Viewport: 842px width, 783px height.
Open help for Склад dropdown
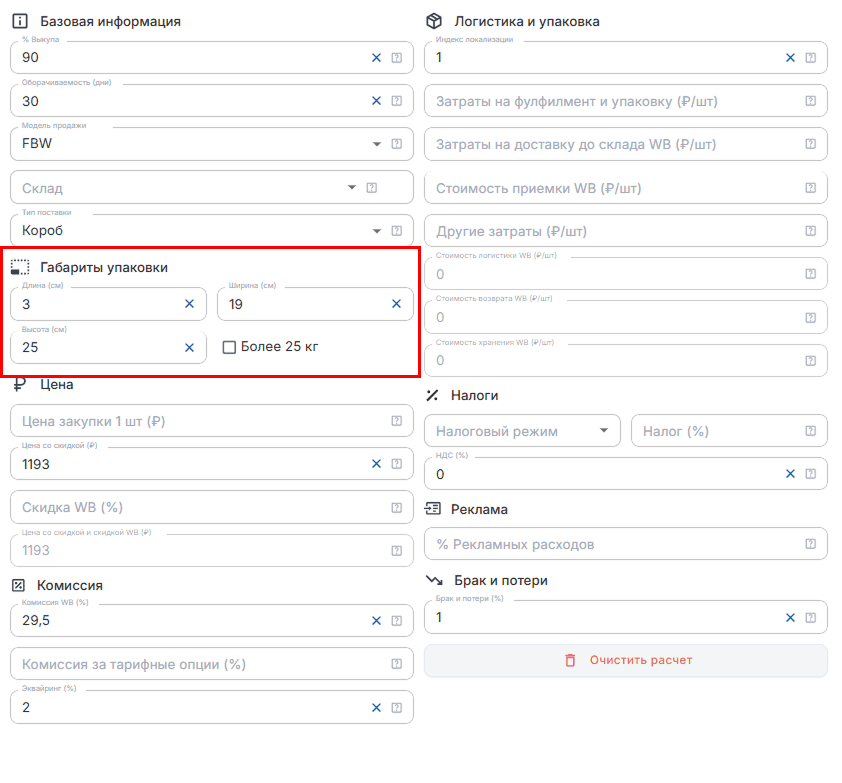[372, 187]
